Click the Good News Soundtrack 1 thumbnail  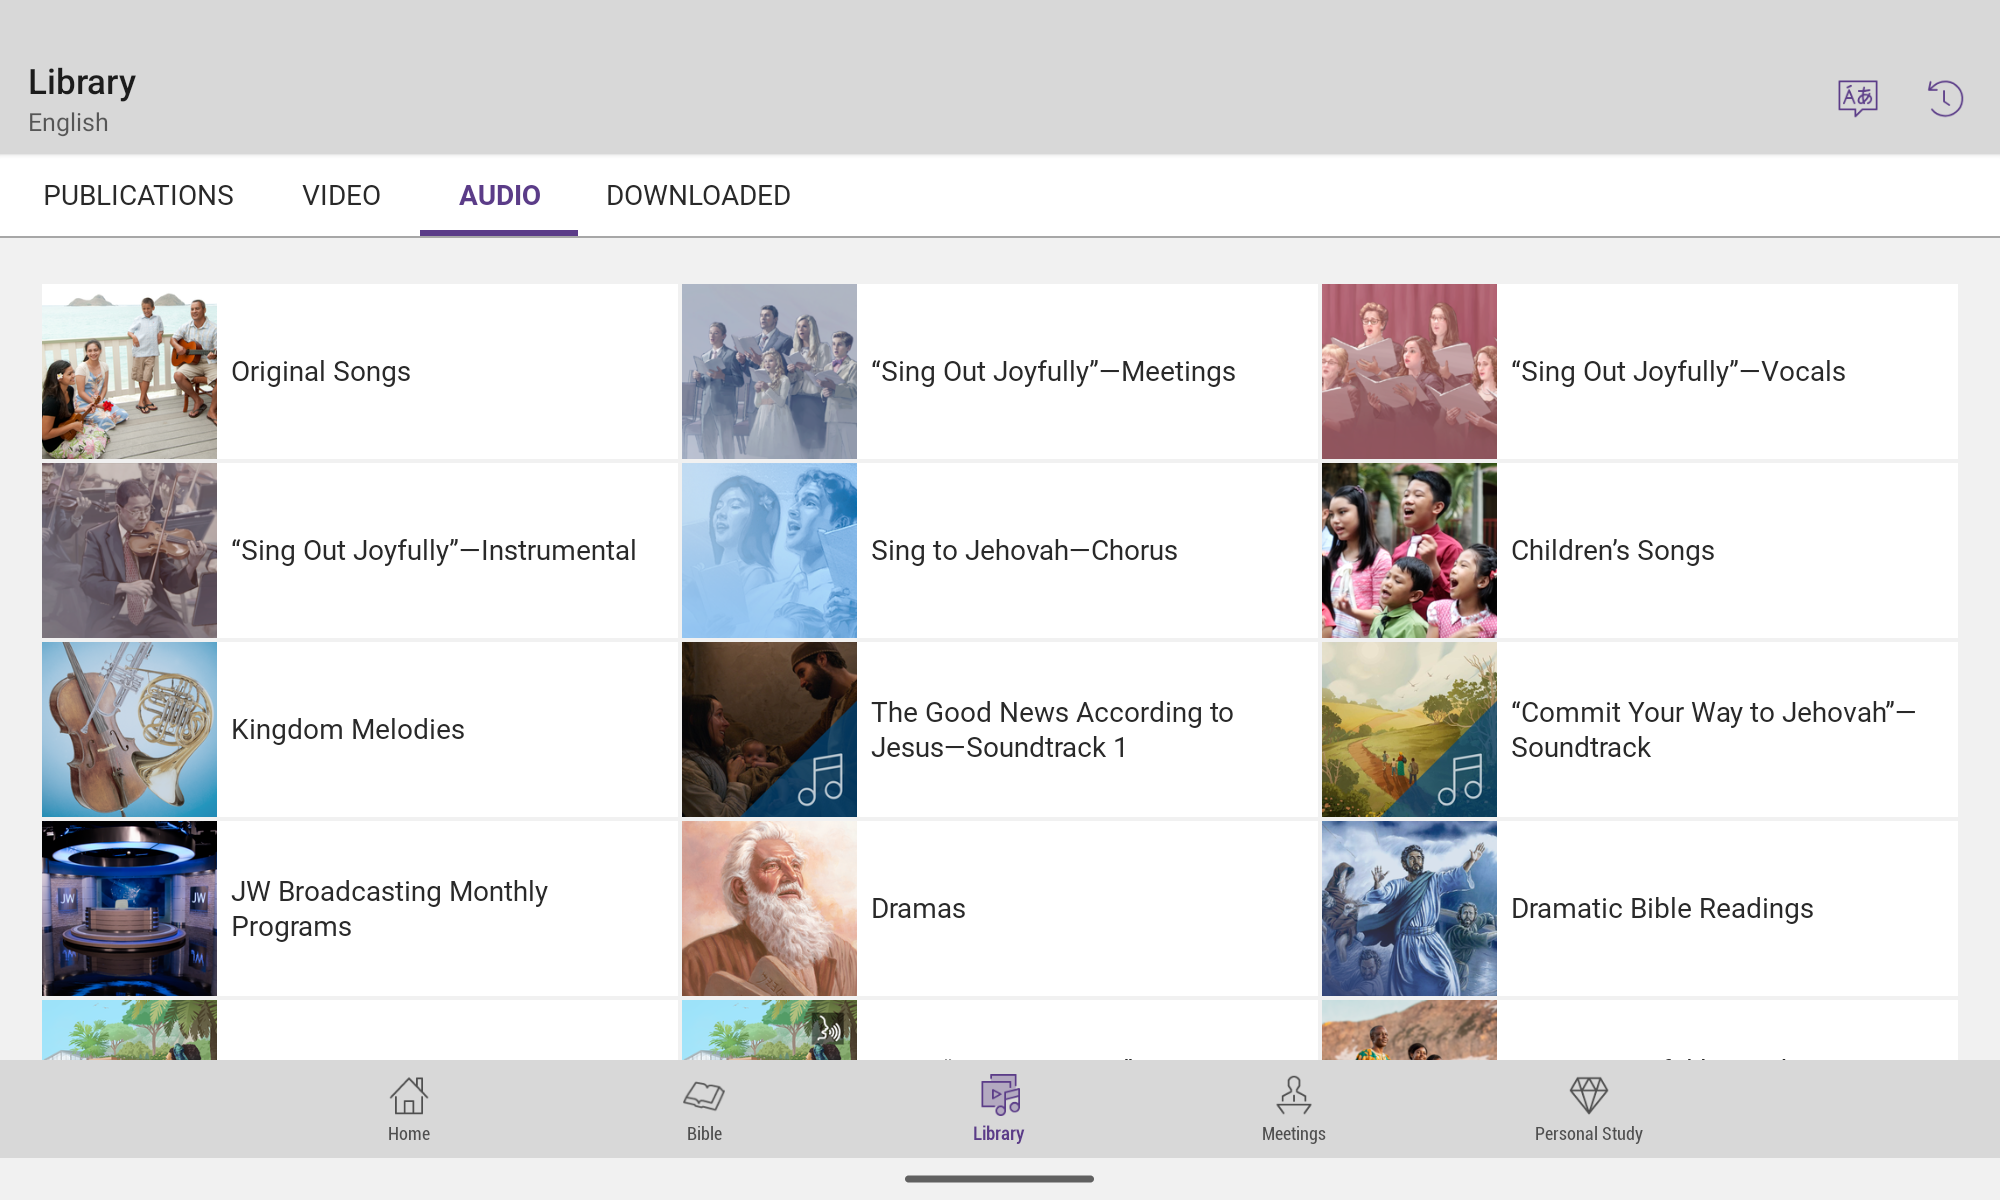(x=769, y=729)
